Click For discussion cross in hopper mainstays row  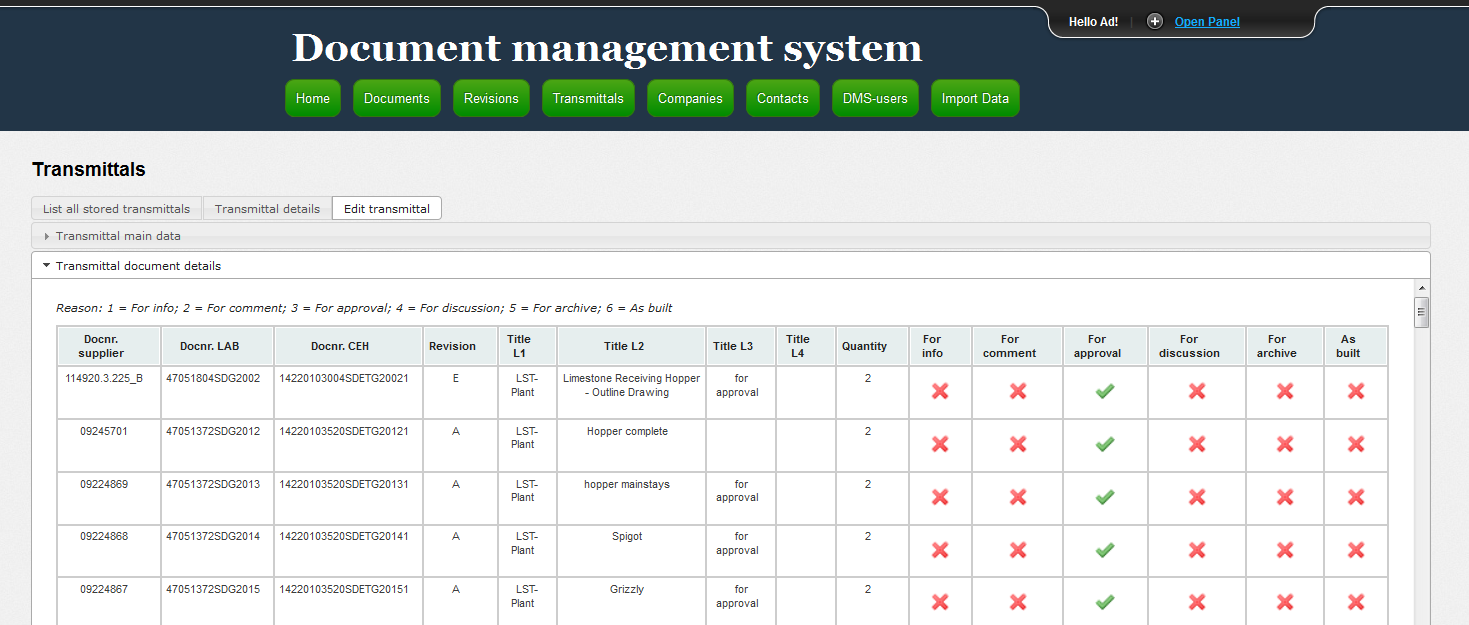click(1197, 497)
